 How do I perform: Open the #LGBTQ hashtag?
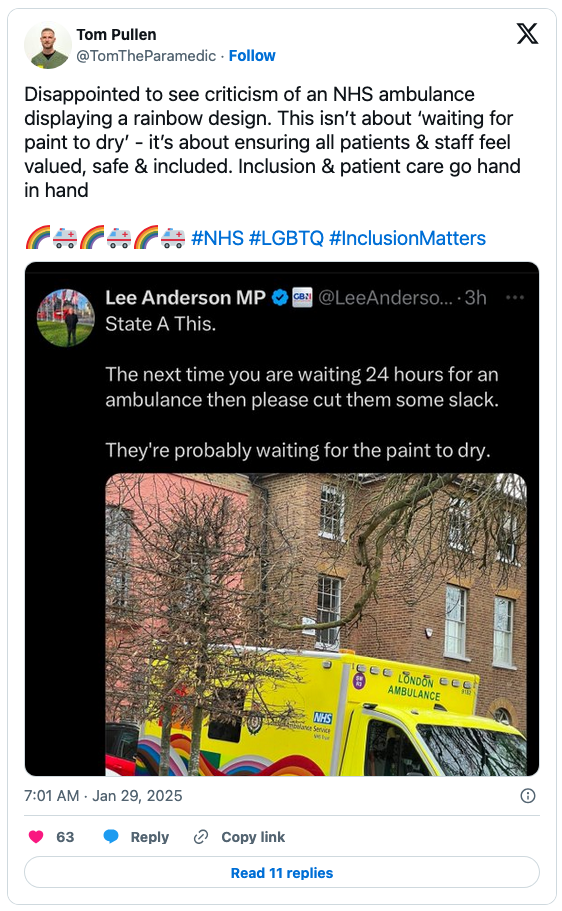point(286,238)
